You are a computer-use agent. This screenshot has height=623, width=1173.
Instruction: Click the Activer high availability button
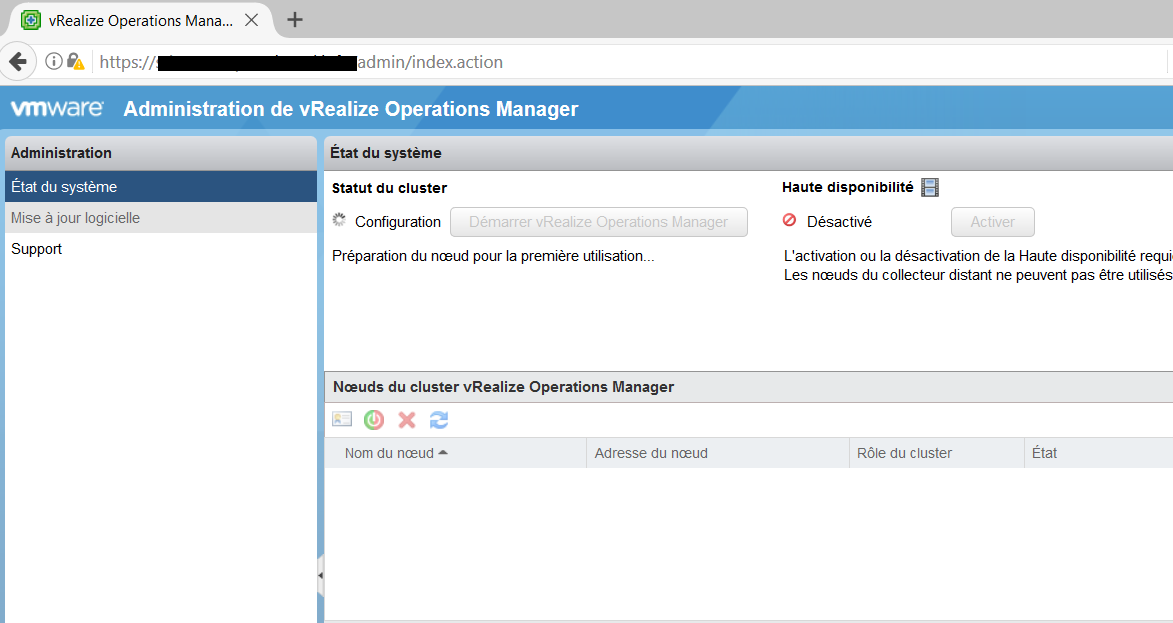pyautogui.click(x=993, y=222)
